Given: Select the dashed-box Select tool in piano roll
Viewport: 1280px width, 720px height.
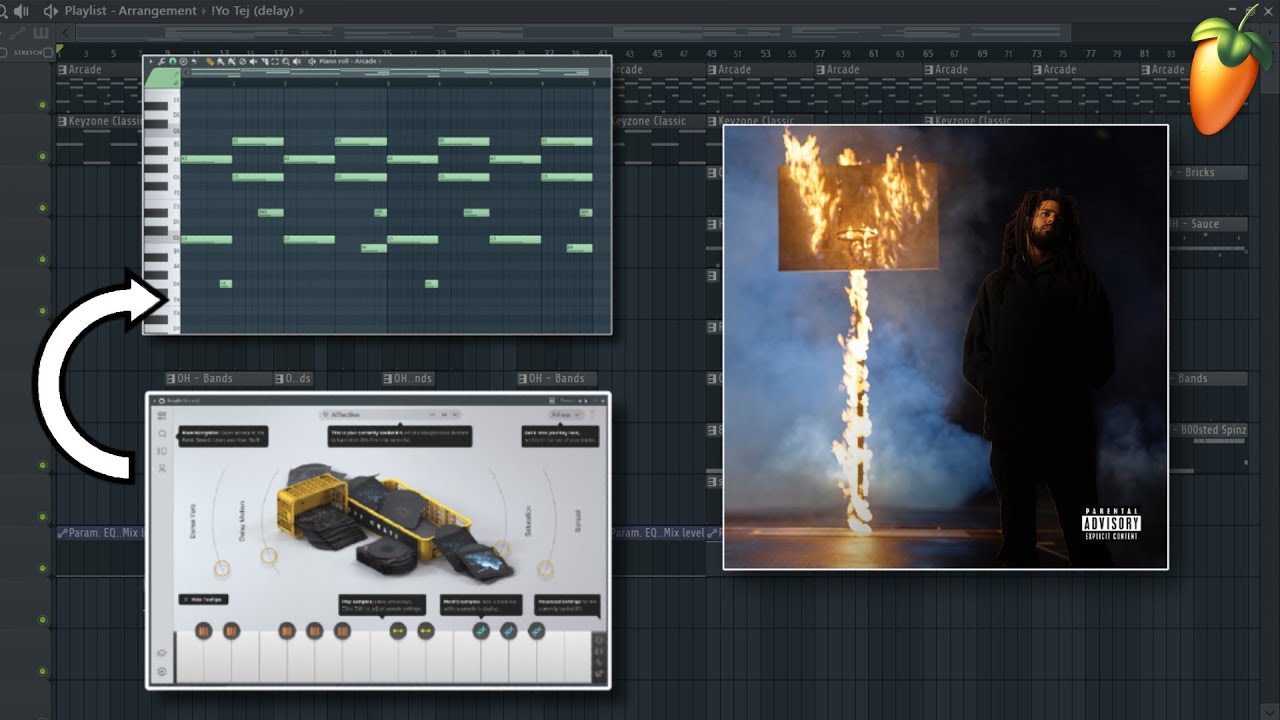Looking at the screenshot, I should coord(275,62).
